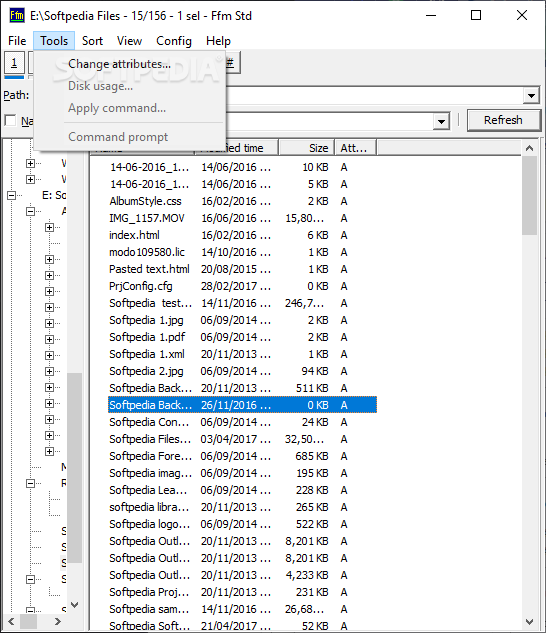Click into the Path field
Screen dimensions: 546x633
click(x=374, y=96)
